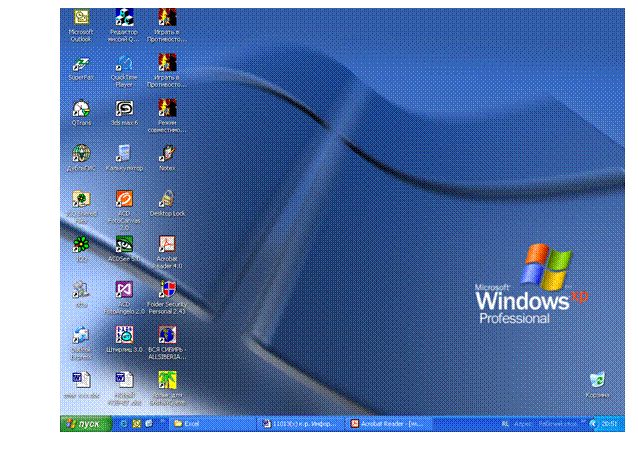Switch to 11013(c) к.р. Инфор... taskbar window
638x453 pixels.
(301, 424)
